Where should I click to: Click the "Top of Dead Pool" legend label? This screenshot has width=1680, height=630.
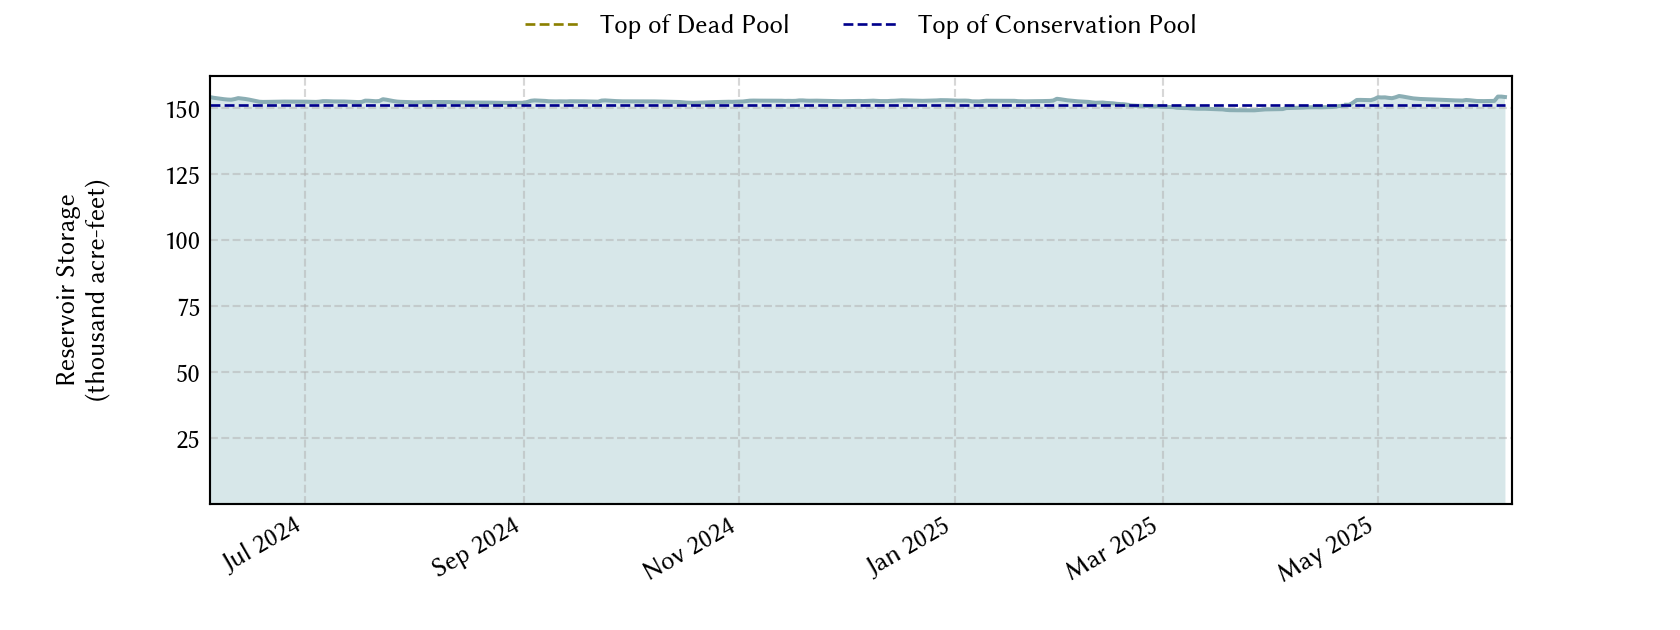coord(694,25)
